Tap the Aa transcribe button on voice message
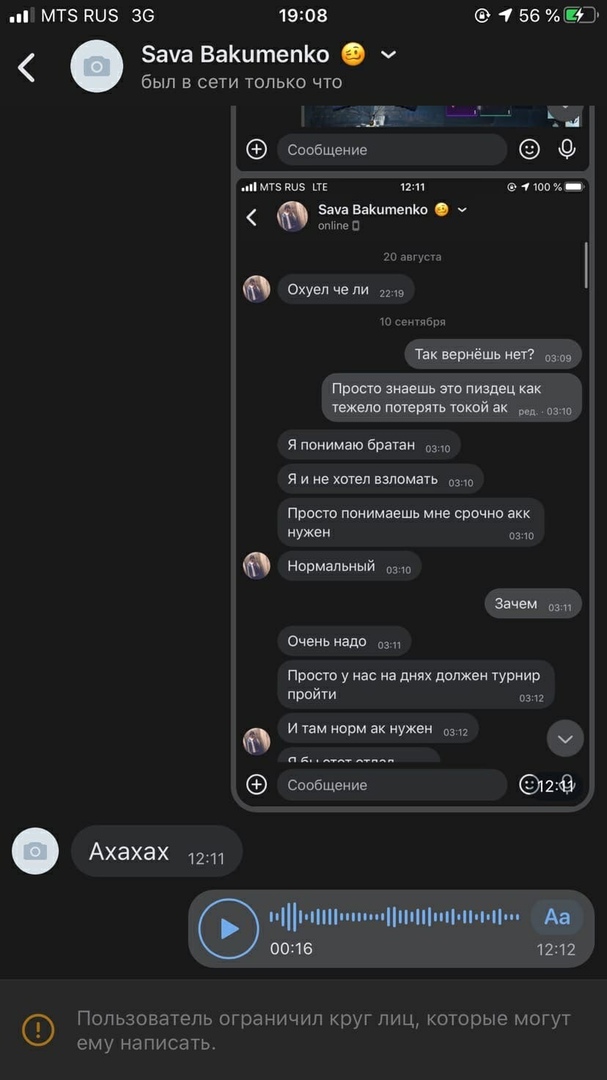The width and height of the screenshot is (607, 1080). click(557, 917)
